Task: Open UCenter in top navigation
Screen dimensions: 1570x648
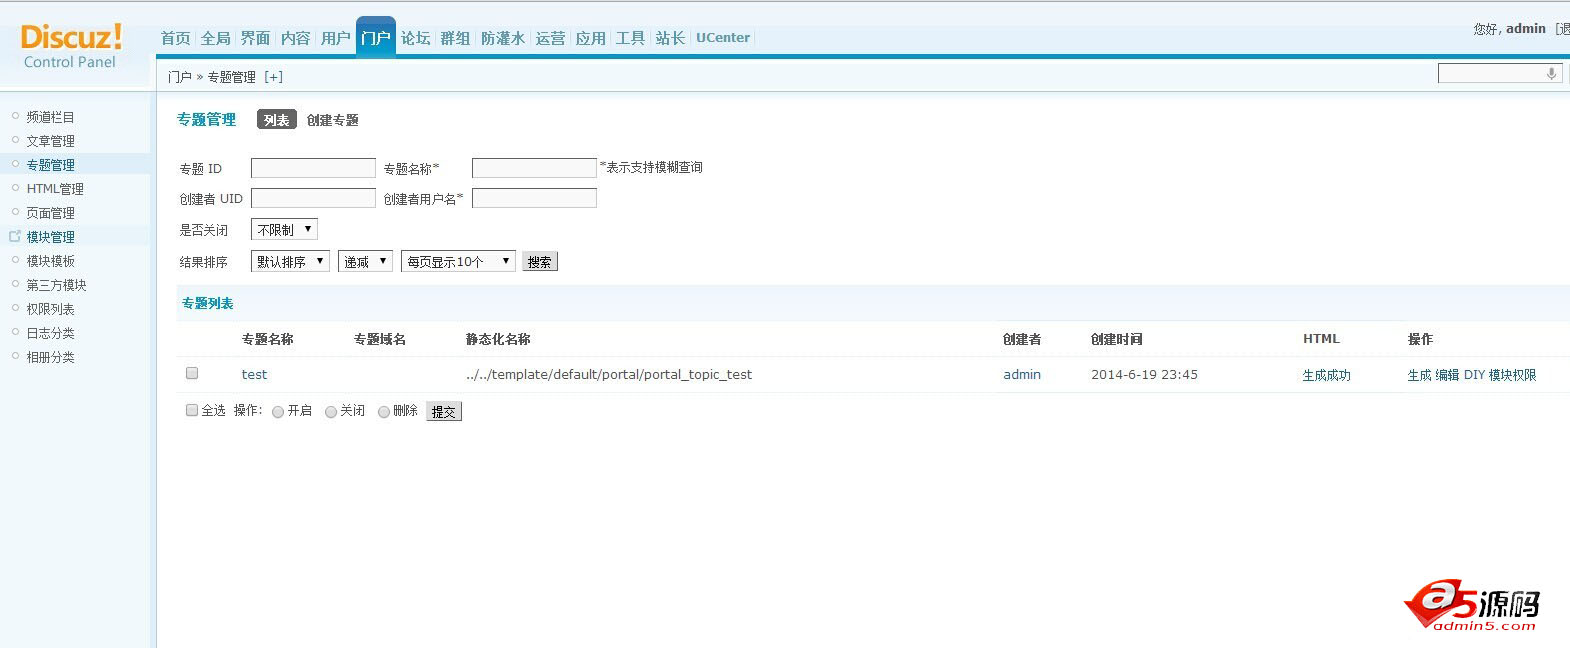Action: pyautogui.click(x=723, y=38)
